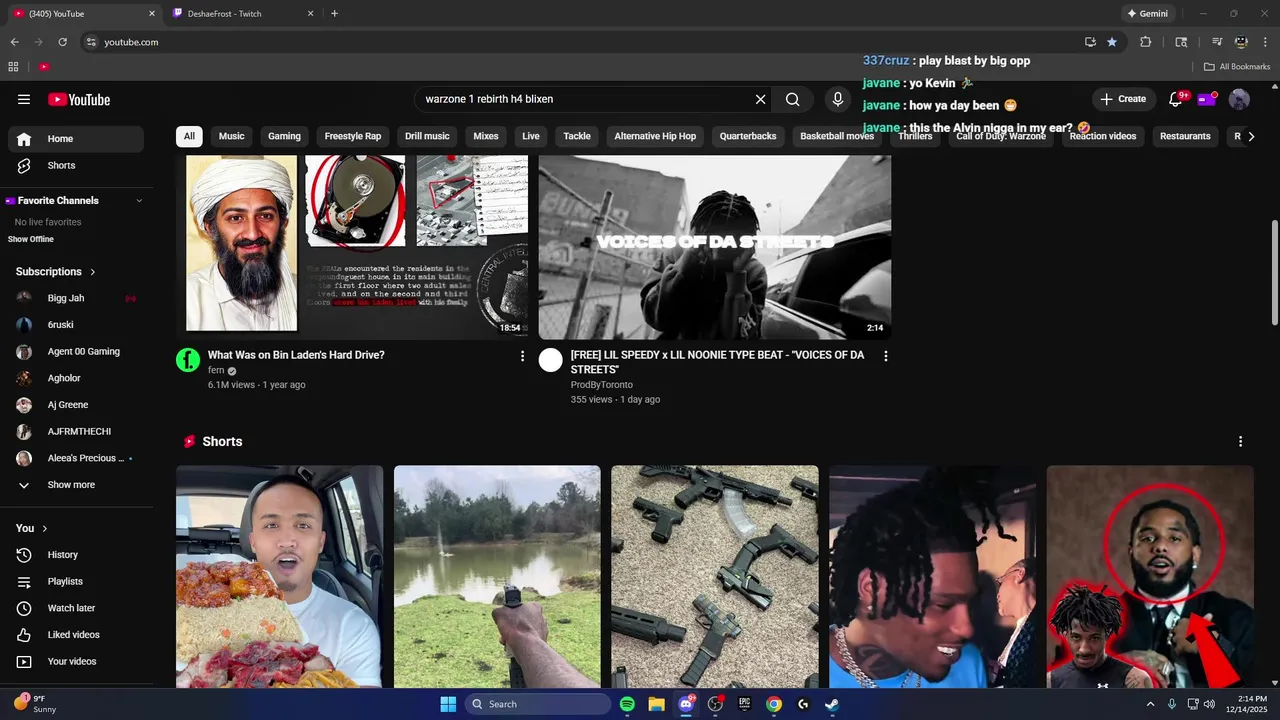
Task: Click the YouTube logo
Action: point(79,99)
